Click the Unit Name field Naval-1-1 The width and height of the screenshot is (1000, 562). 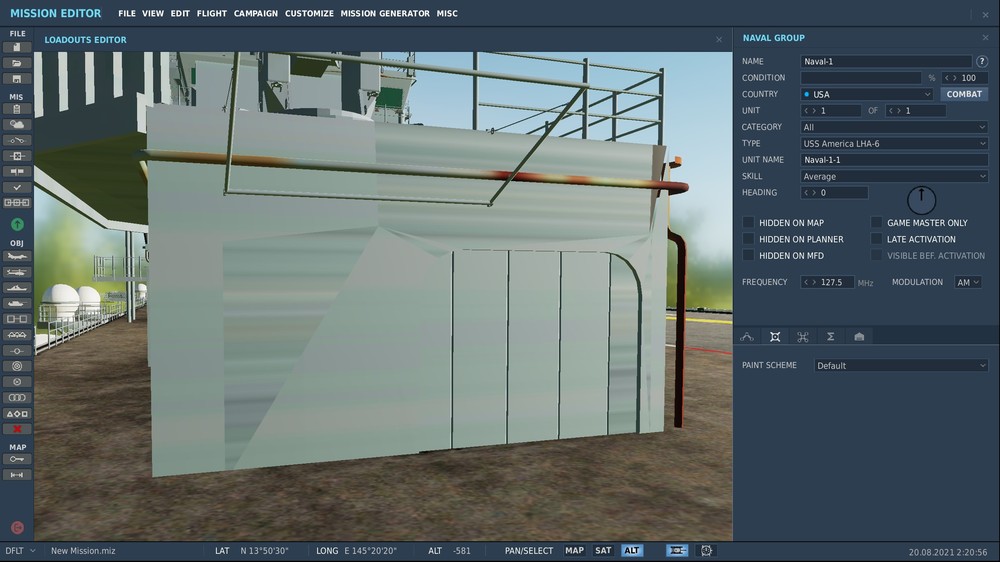coord(894,159)
